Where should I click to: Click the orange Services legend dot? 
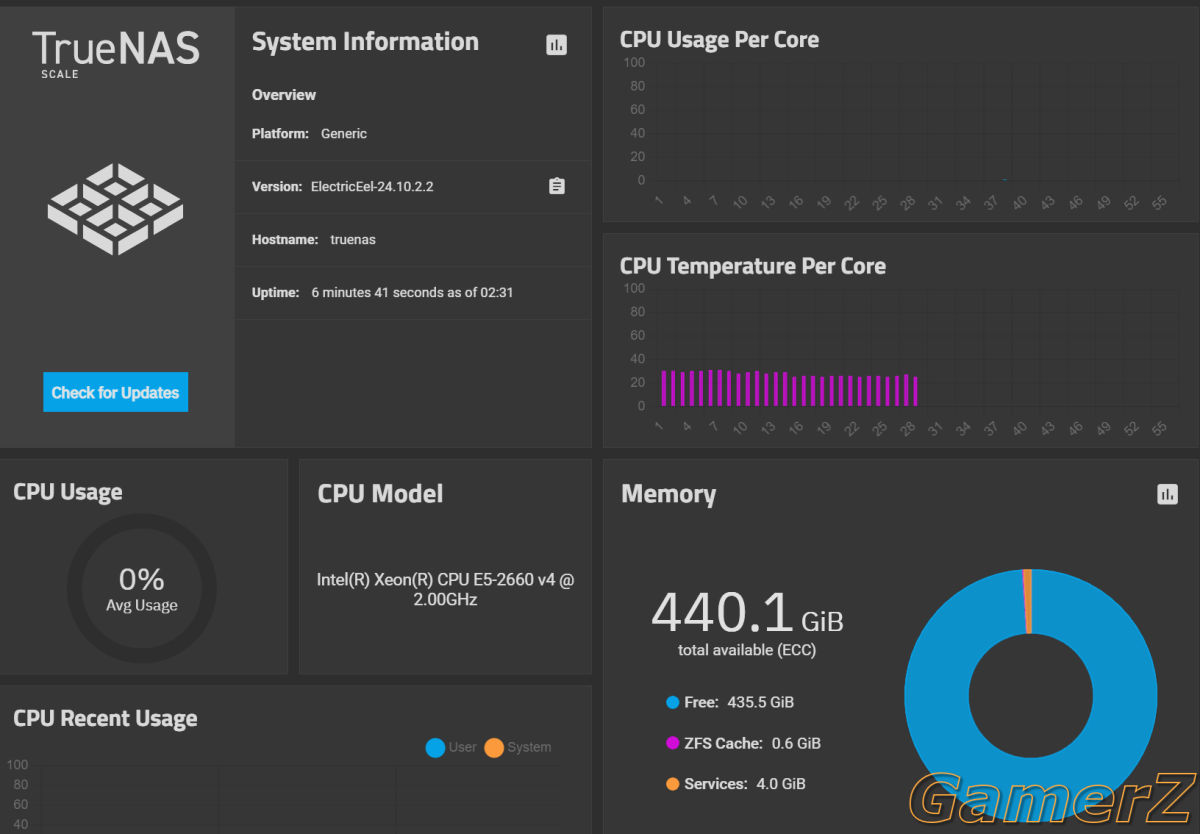coord(672,785)
